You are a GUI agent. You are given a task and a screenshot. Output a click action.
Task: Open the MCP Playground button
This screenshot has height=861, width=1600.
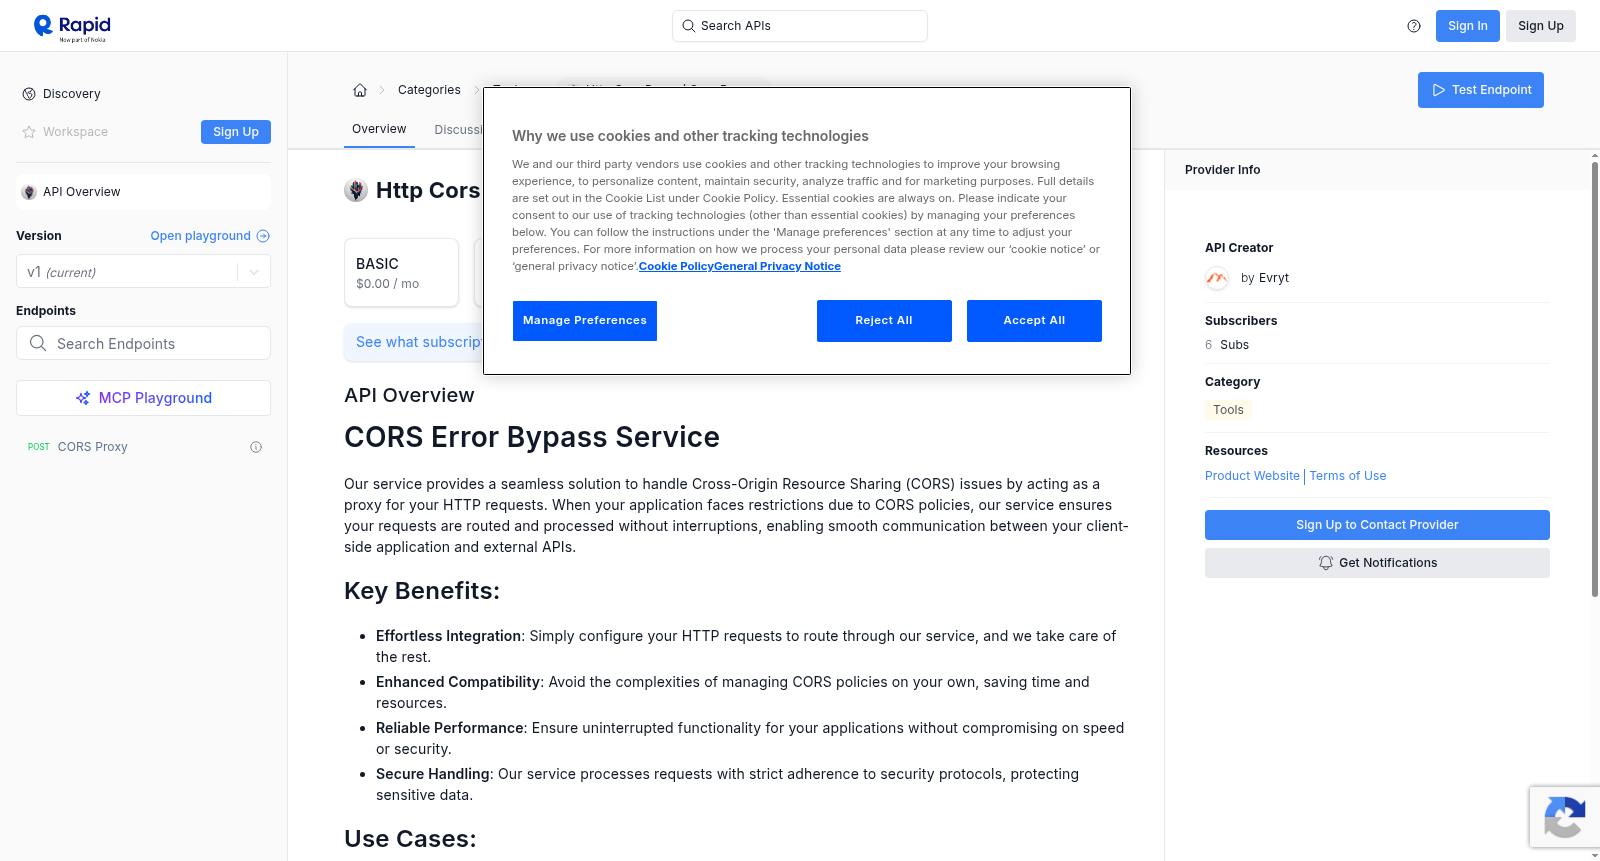pyautogui.click(x=143, y=398)
